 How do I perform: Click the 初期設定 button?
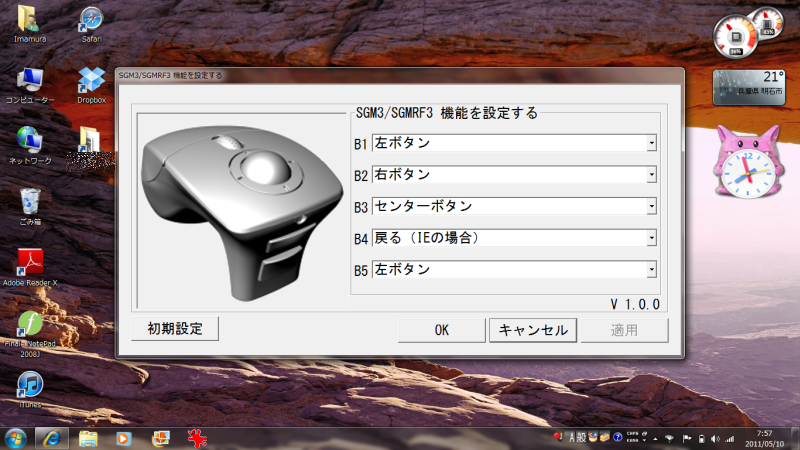[175, 329]
